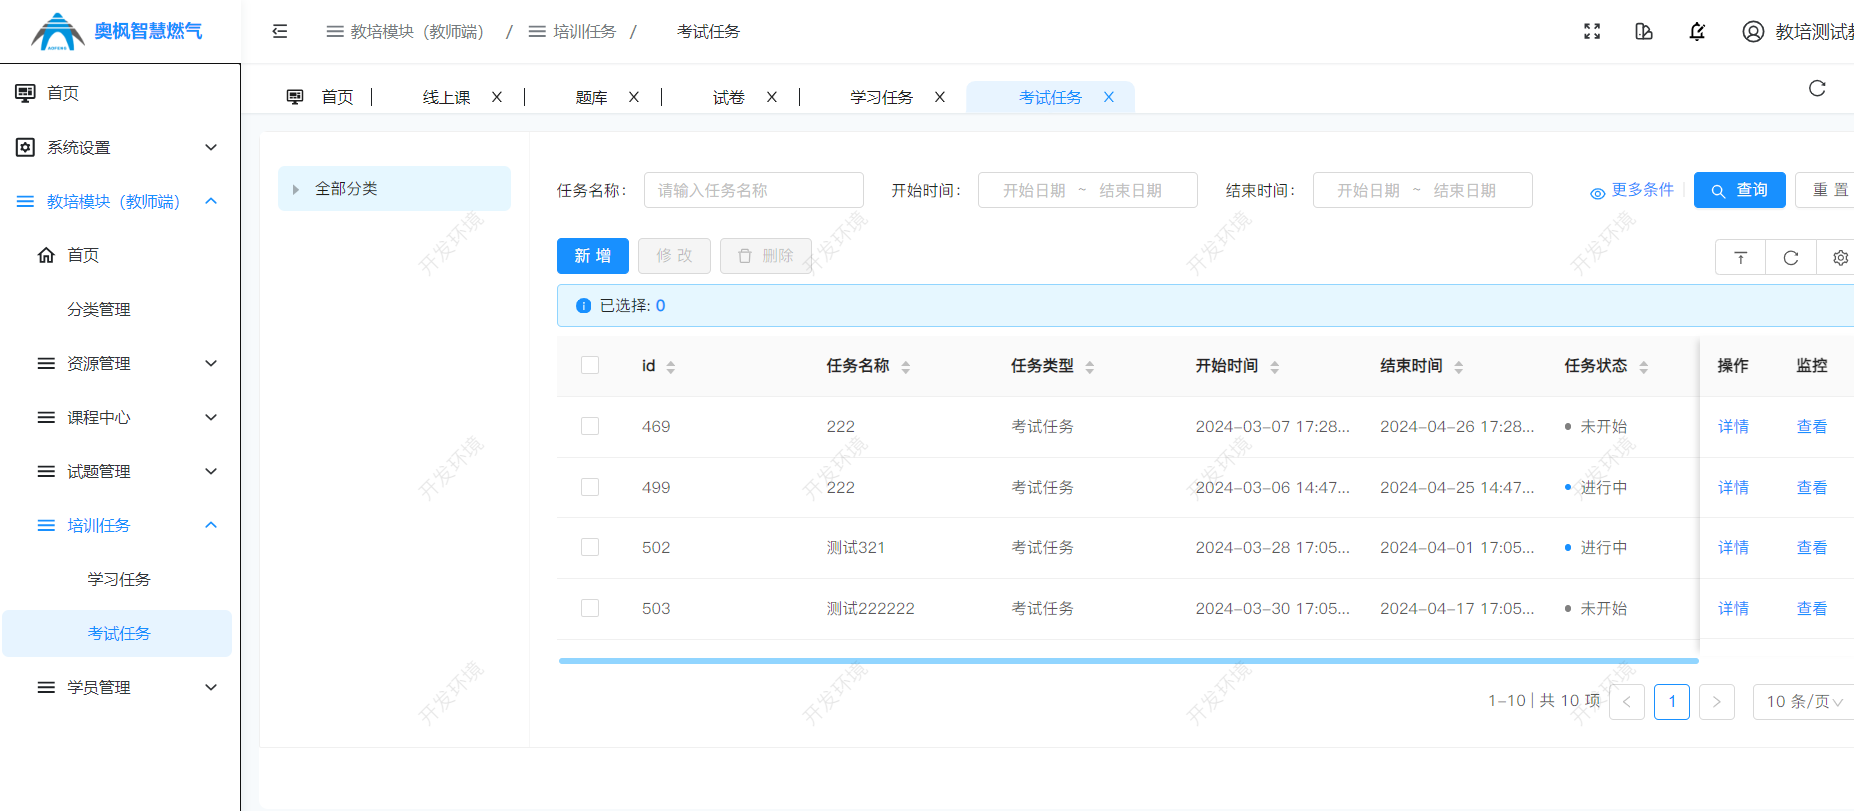1854x811 pixels.
Task: Toggle the select-all checkbox in table header
Action: click(x=590, y=365)
